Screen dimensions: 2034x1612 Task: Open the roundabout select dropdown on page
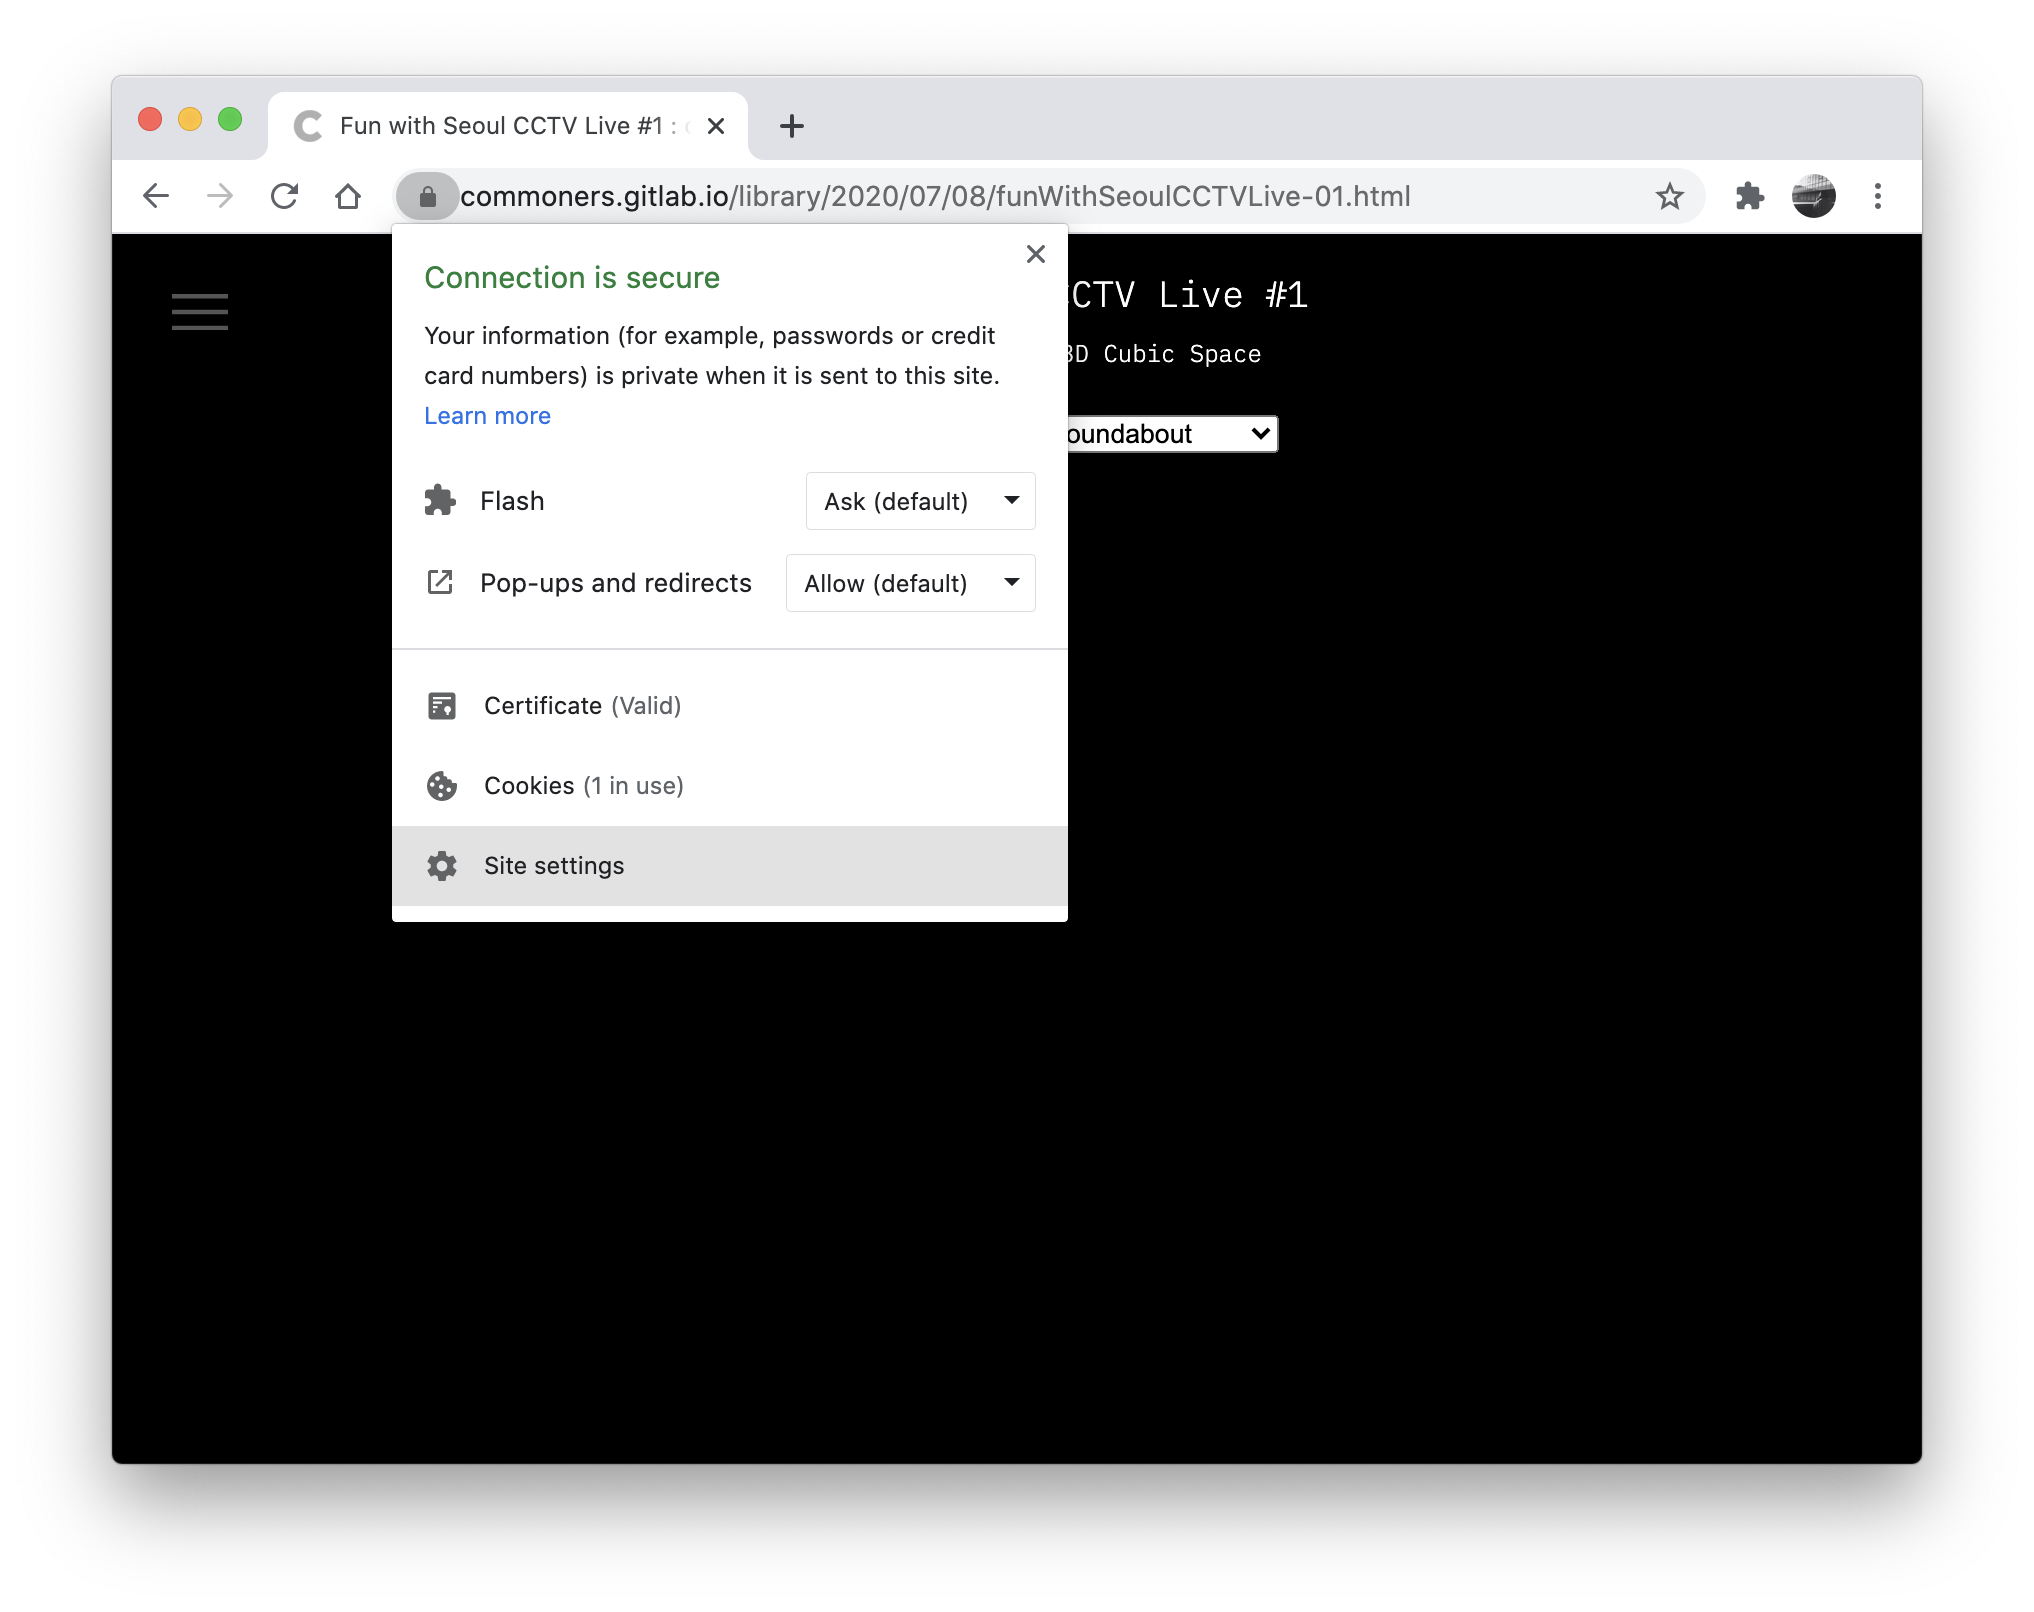point(1172,434)
